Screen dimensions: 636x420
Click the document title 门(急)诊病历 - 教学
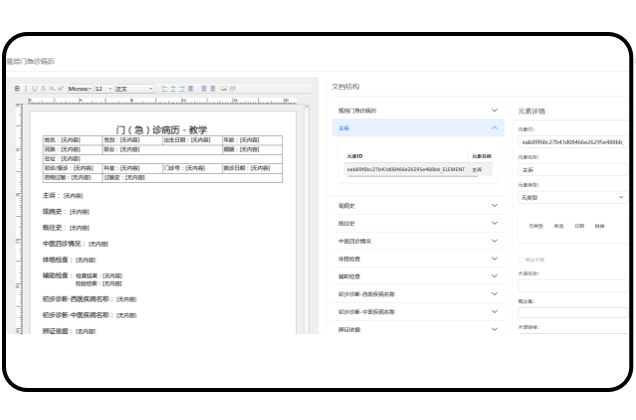pyautogui.click(x=161, y=130)
